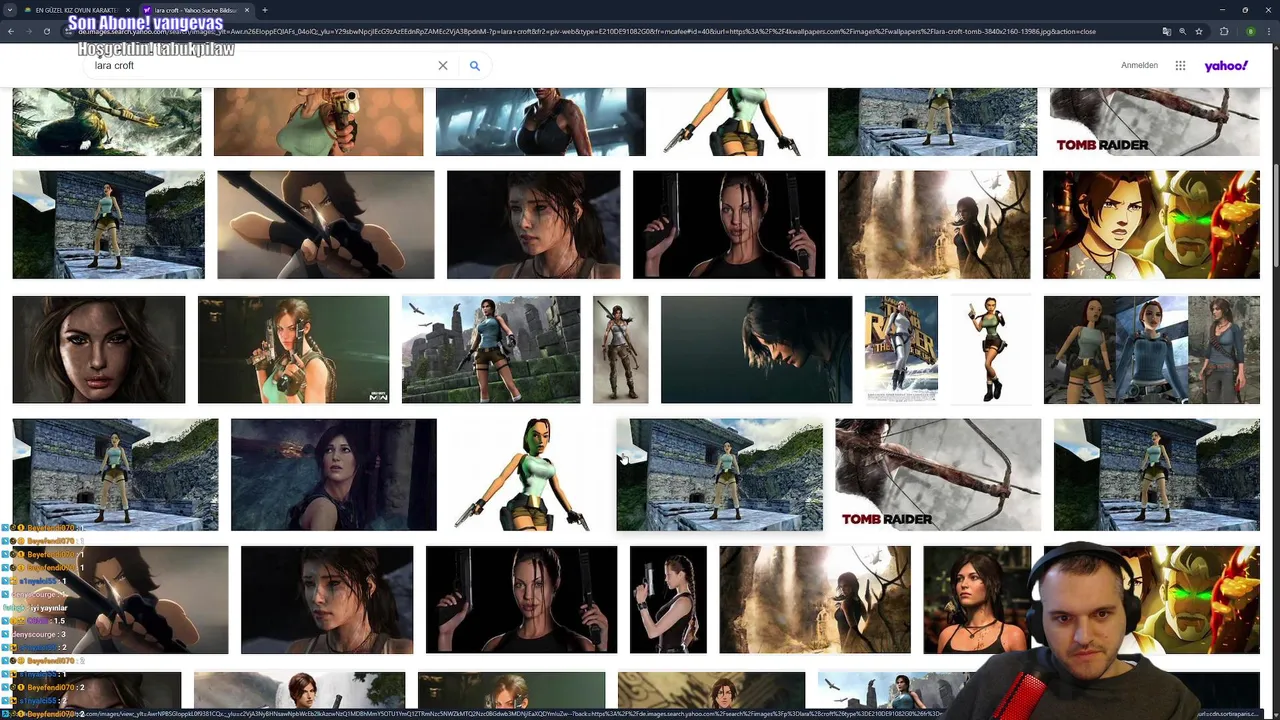View site information next to the URL

click(69, 31)
